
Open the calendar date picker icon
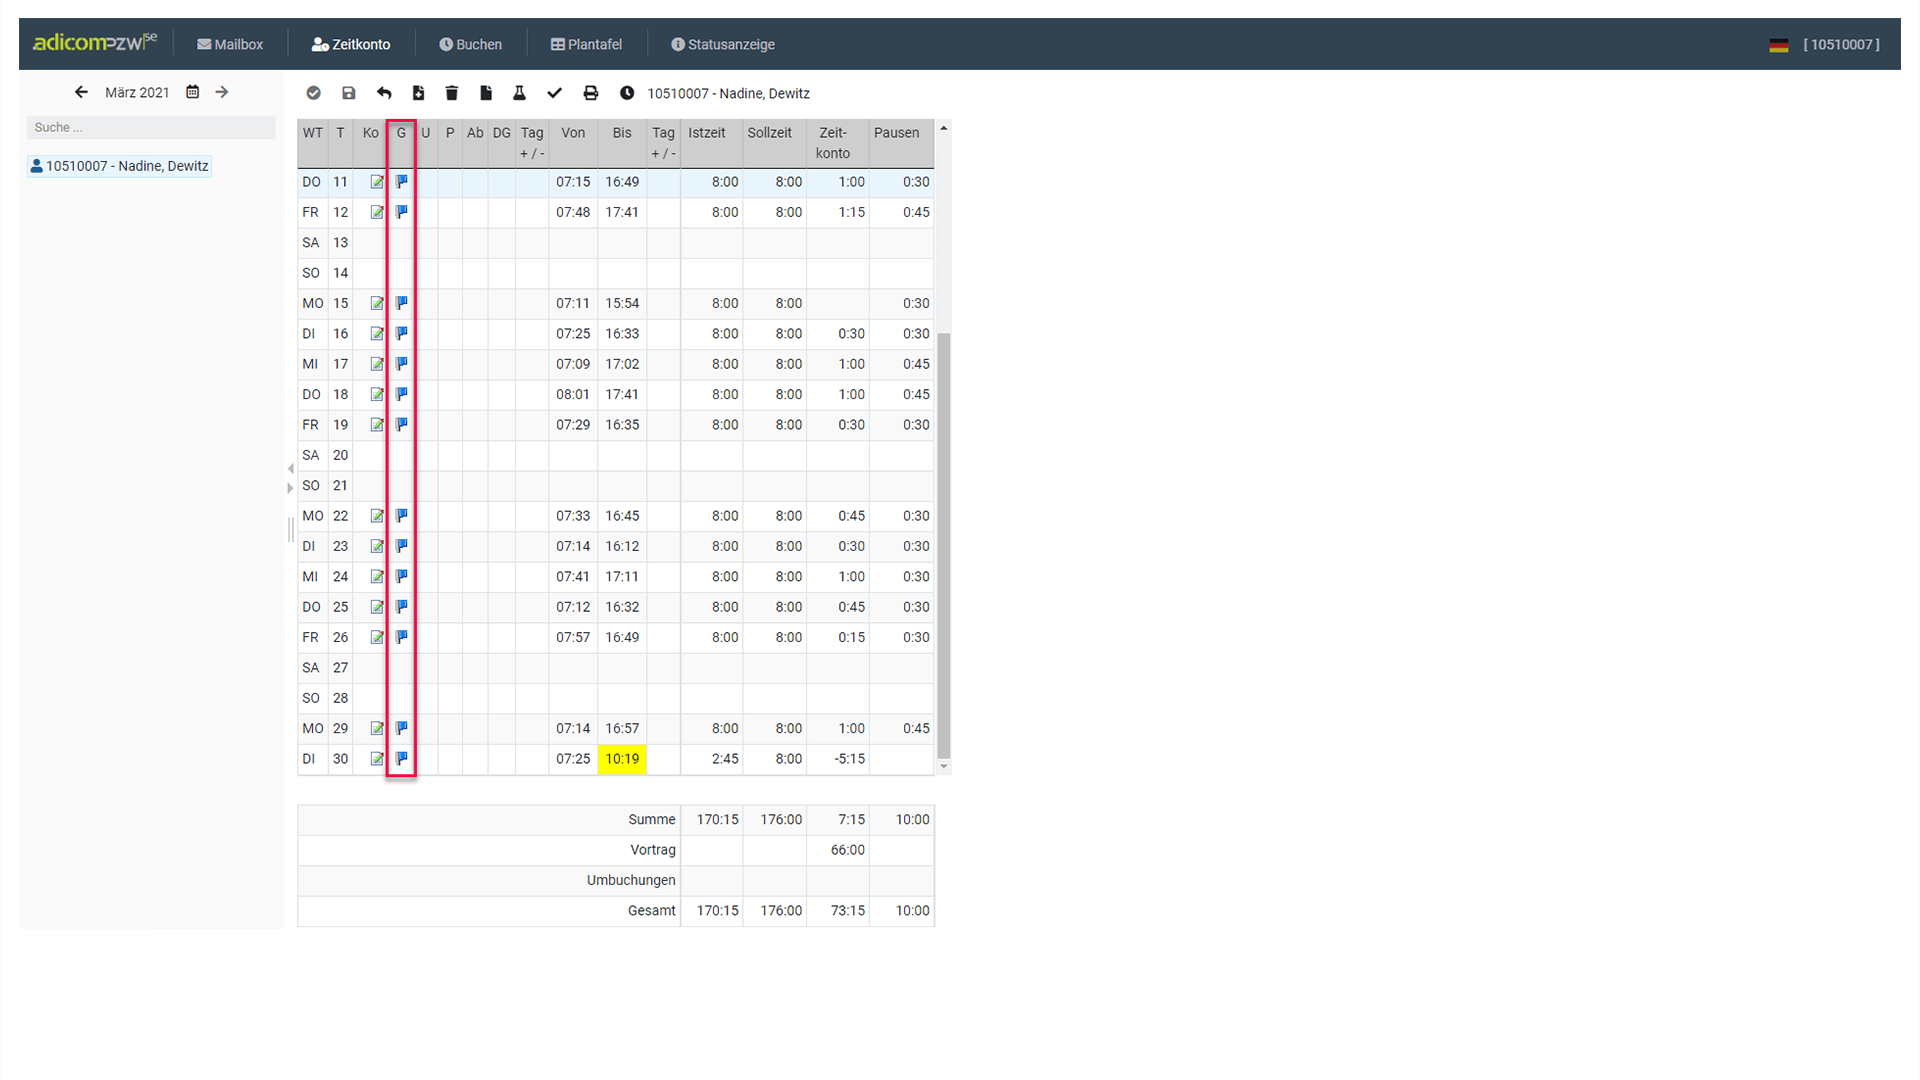click(x=193, y=92)
